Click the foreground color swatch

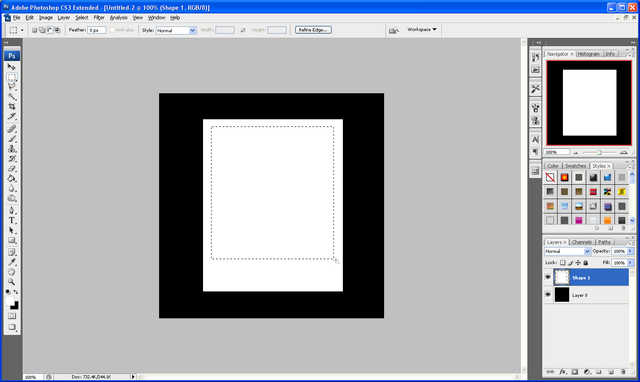click(9, 302)
